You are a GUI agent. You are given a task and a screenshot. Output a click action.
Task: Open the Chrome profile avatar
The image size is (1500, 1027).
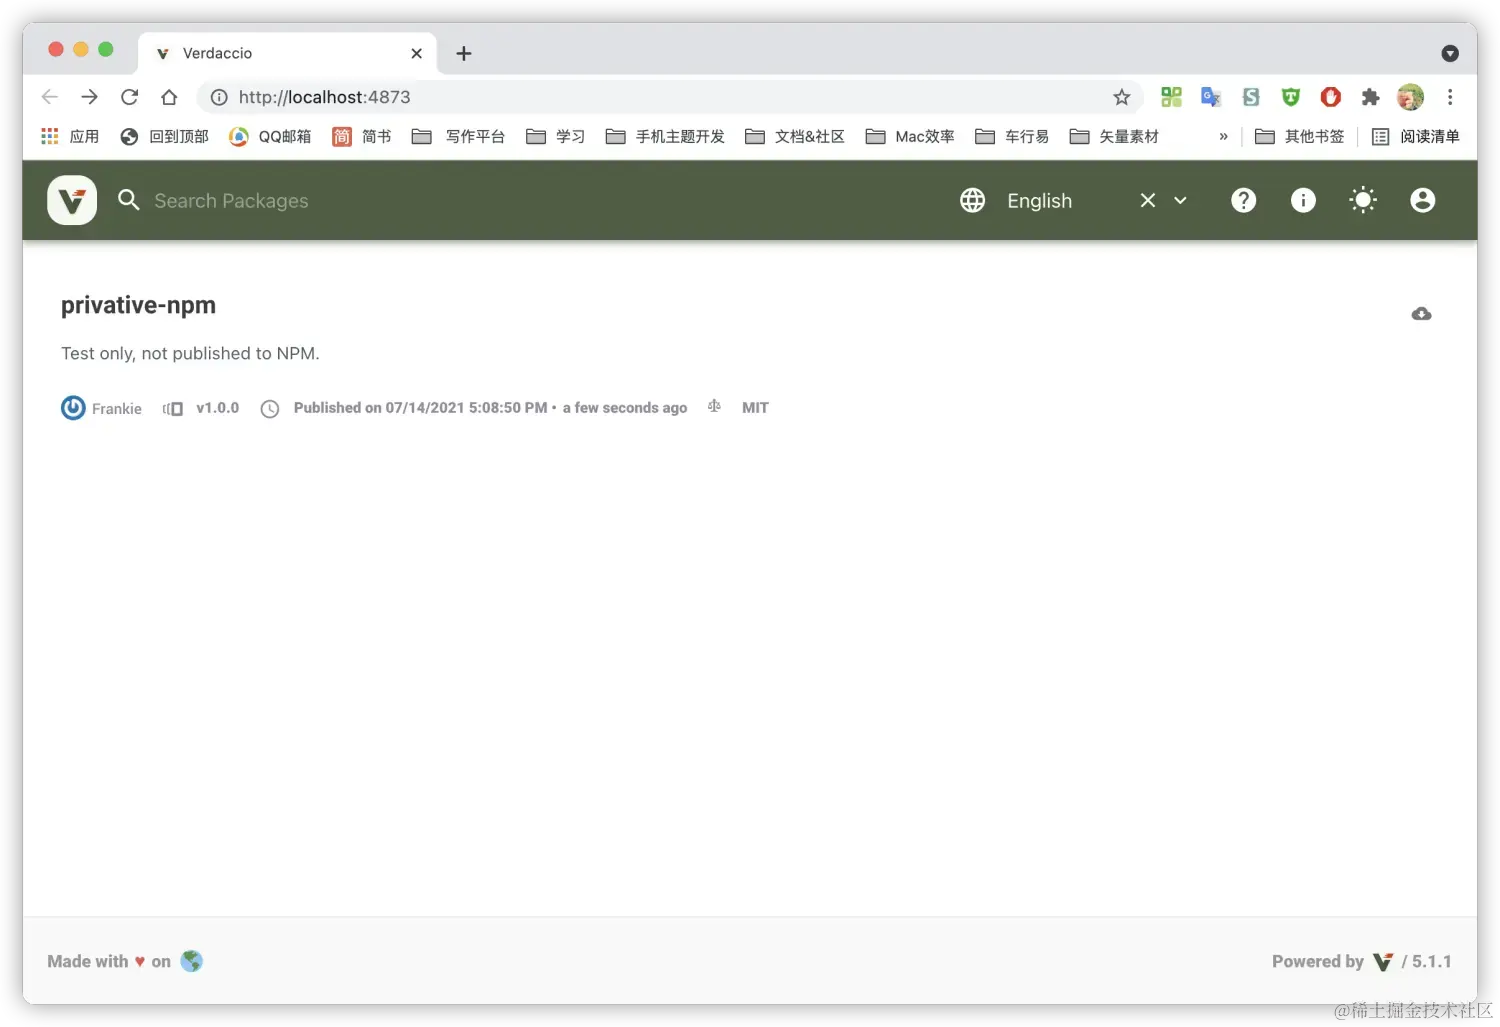[x=1410, y=97]
